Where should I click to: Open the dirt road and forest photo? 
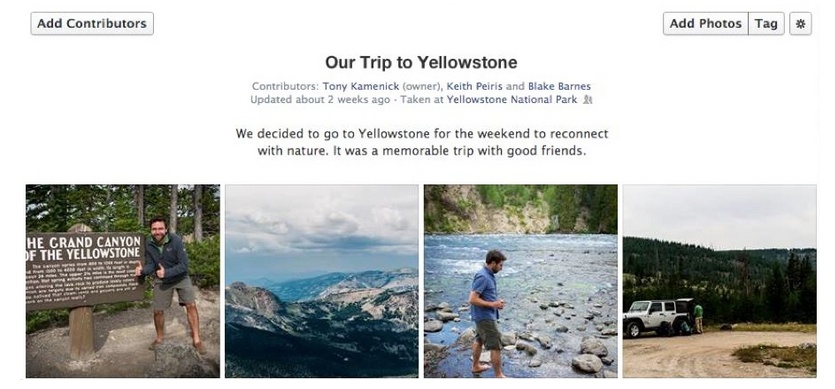click(719, 281)
